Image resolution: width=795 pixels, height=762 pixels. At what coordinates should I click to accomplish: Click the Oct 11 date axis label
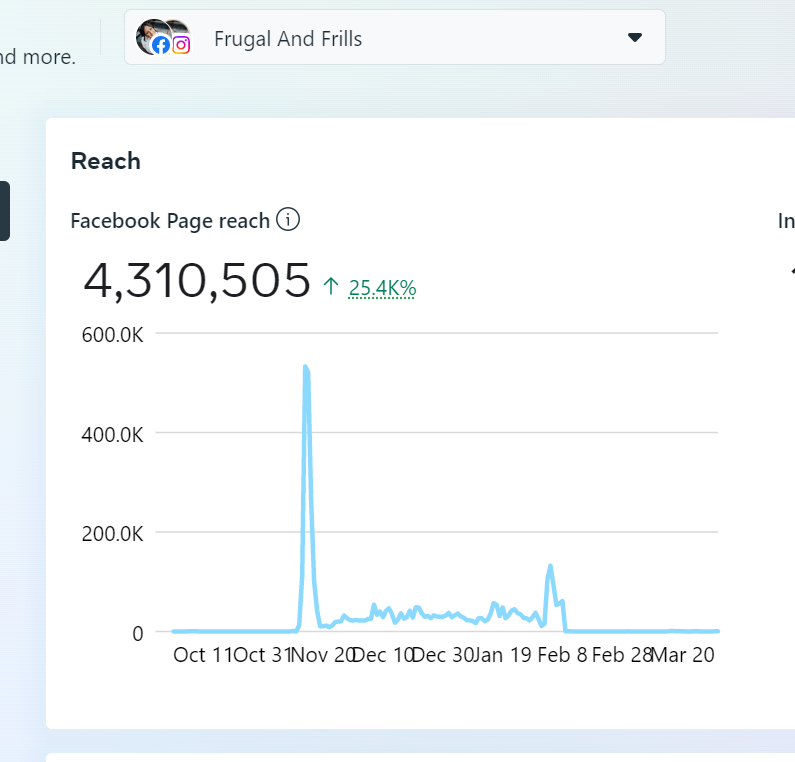pyautogui.click(x=202, y=655)
